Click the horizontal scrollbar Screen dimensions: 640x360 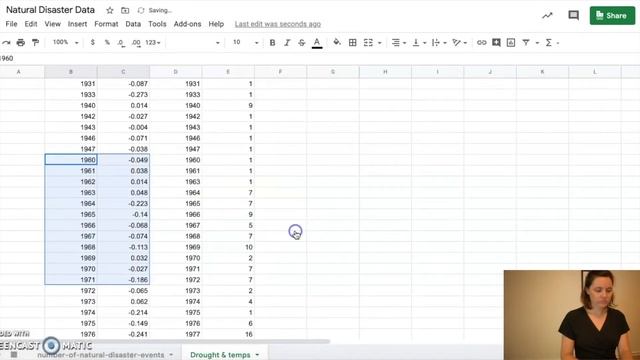[x=188, y=341]
